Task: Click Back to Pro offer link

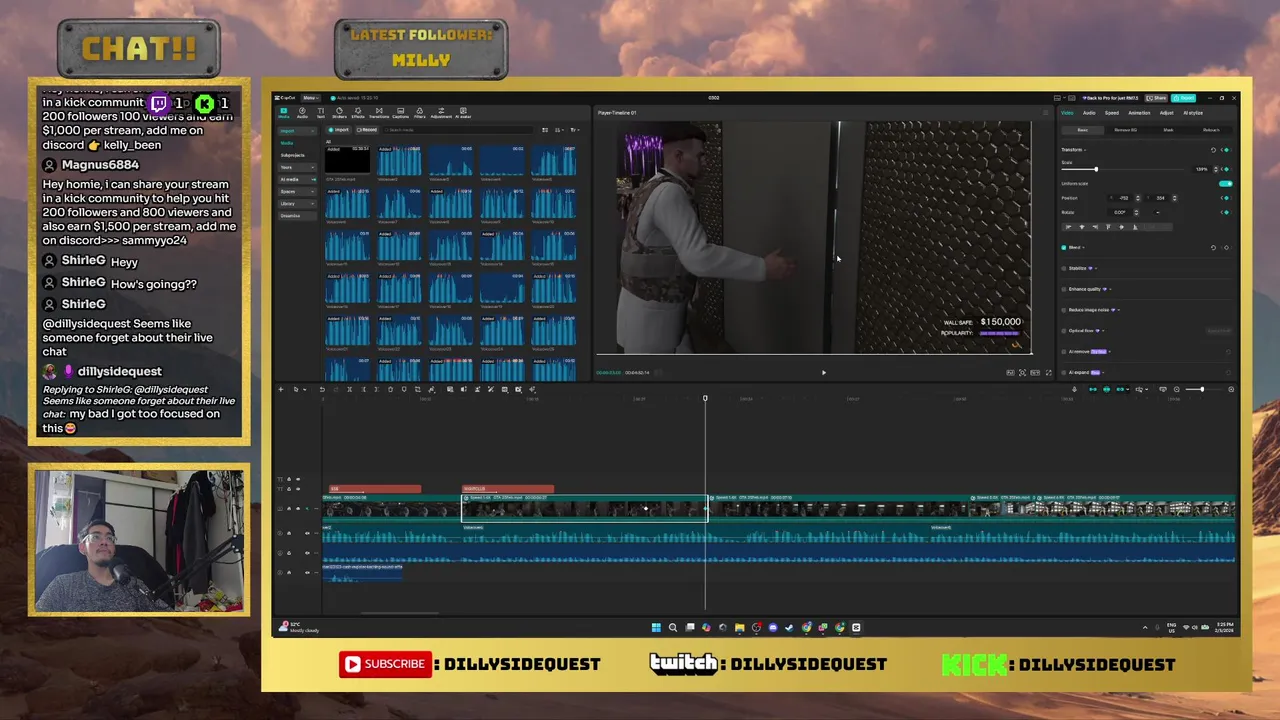Action: (x=1110, y=98)
